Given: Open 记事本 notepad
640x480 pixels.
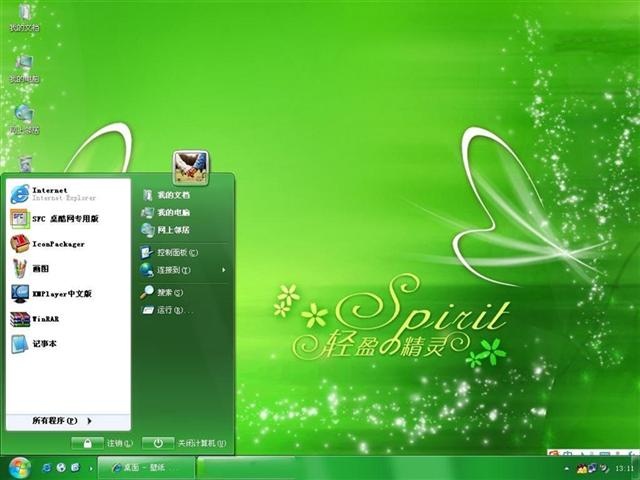Looking at the screenshot, I should click(x=68, y=344).
